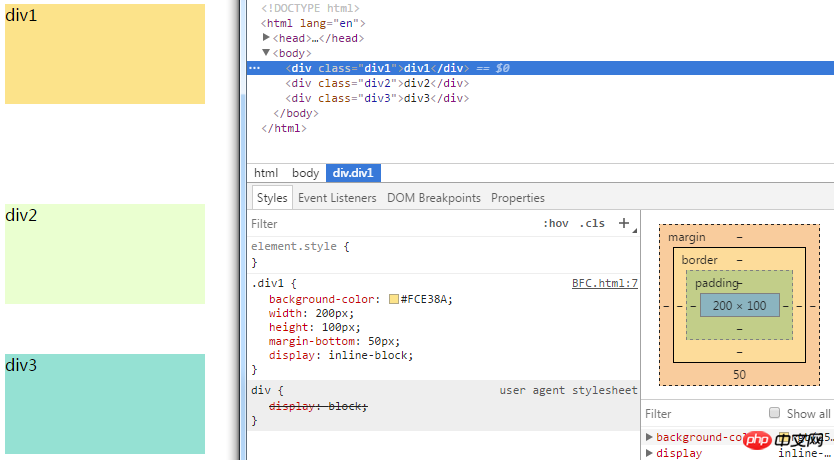Expand the head element node
The width and height of the screenshot is (834, 460).
[x=266, y=38]
